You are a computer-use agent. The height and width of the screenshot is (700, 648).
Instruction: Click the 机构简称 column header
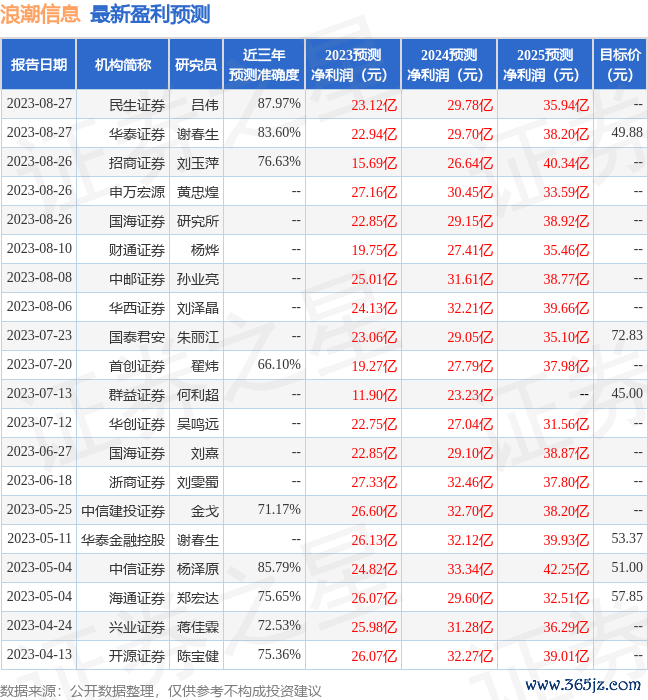coord(123,65)
